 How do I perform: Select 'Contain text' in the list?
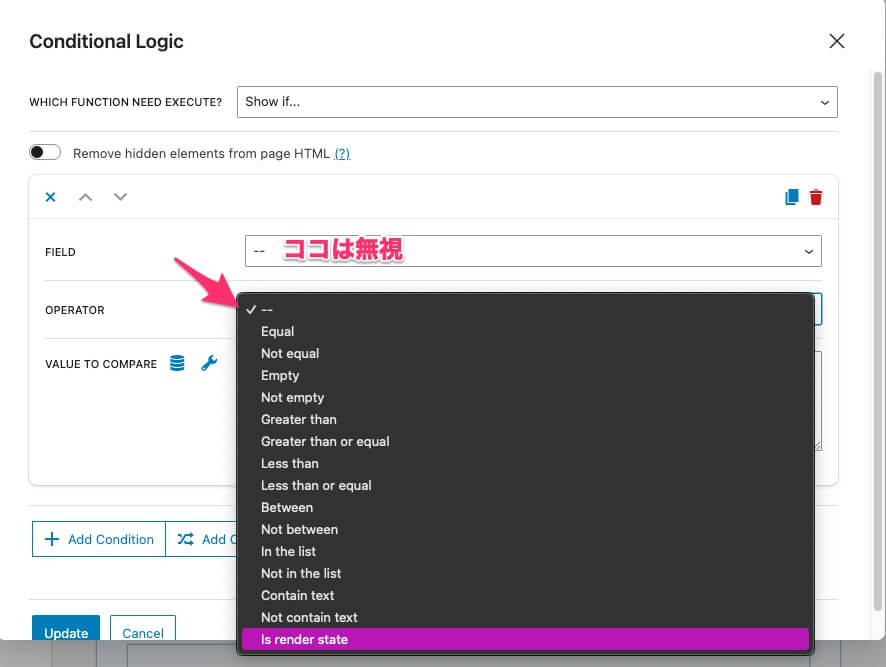point(297,595)
